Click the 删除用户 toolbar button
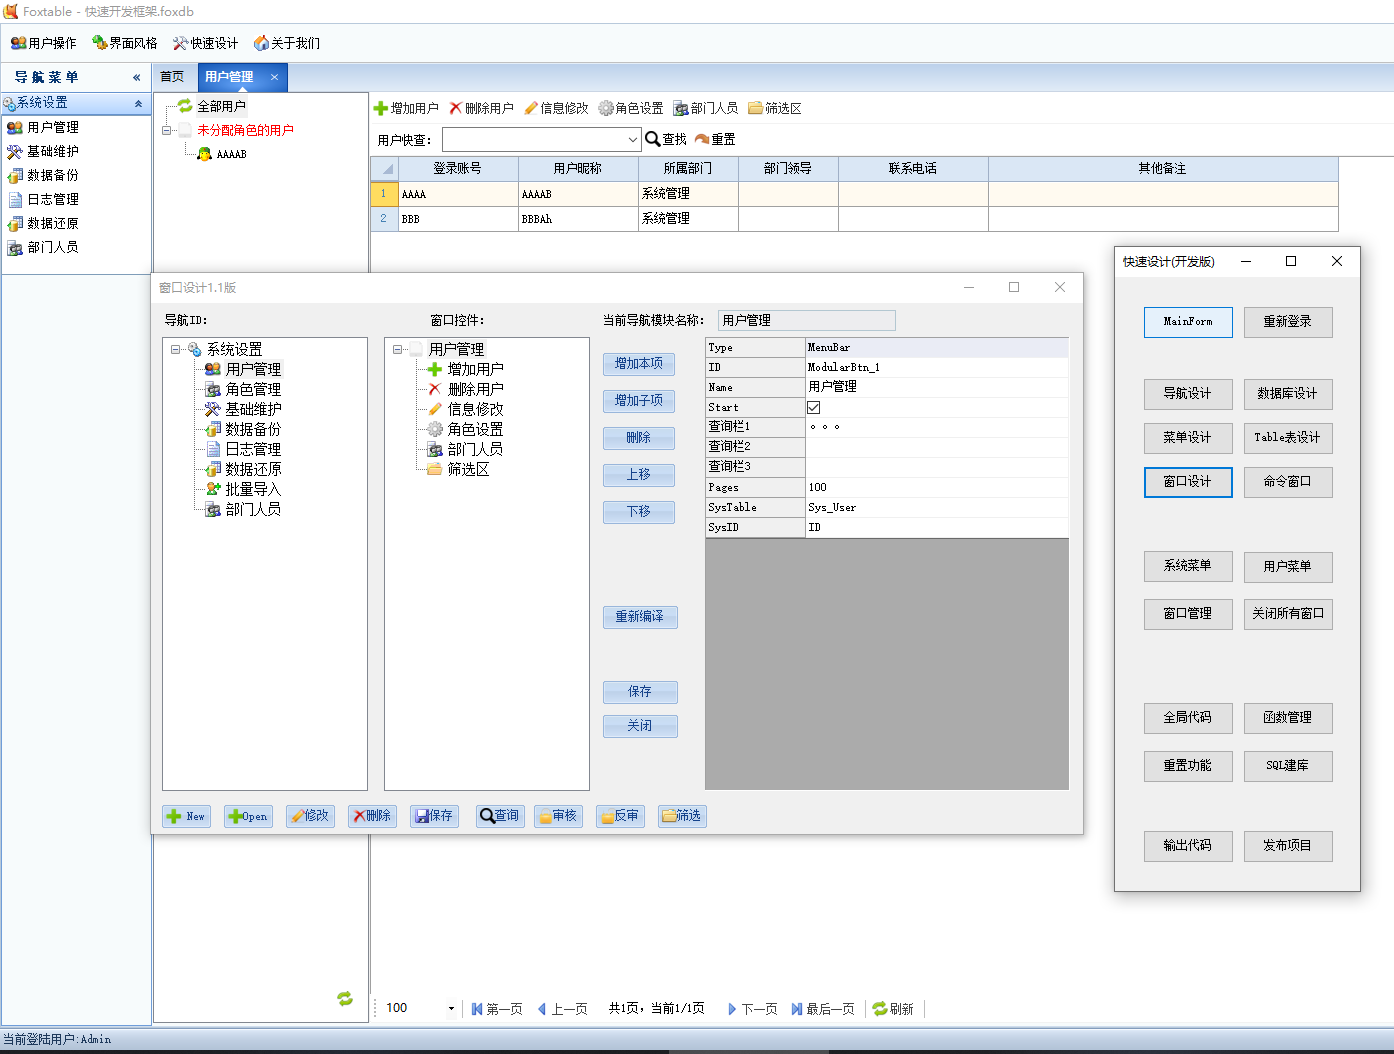Viewport: 1394px width, 1054px height. tap(481, 108)
